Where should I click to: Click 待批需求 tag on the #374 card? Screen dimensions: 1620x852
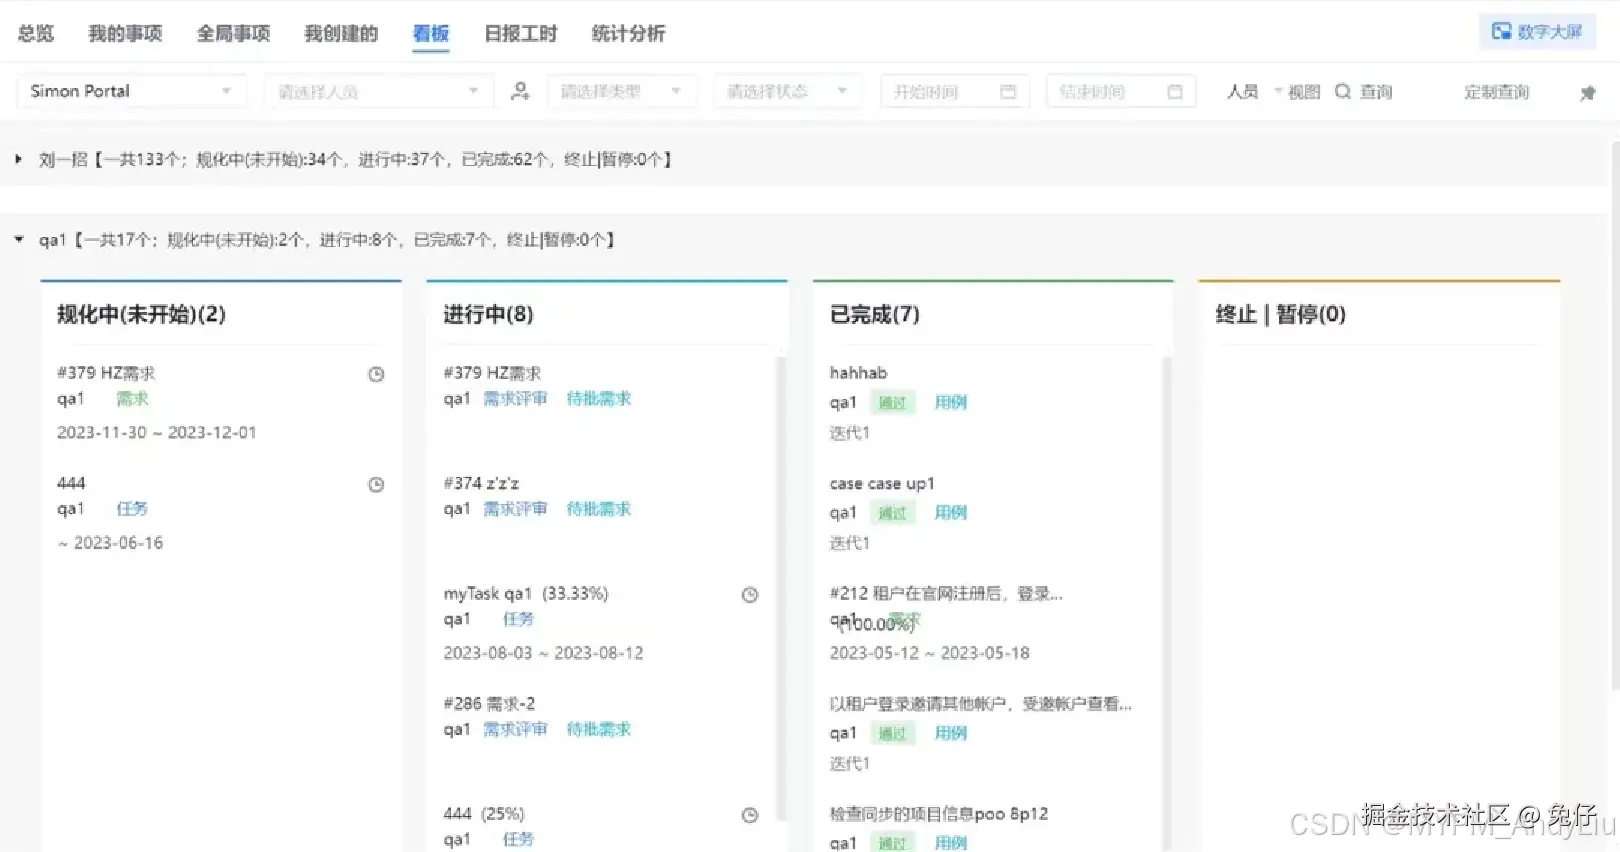click(599, 509)
